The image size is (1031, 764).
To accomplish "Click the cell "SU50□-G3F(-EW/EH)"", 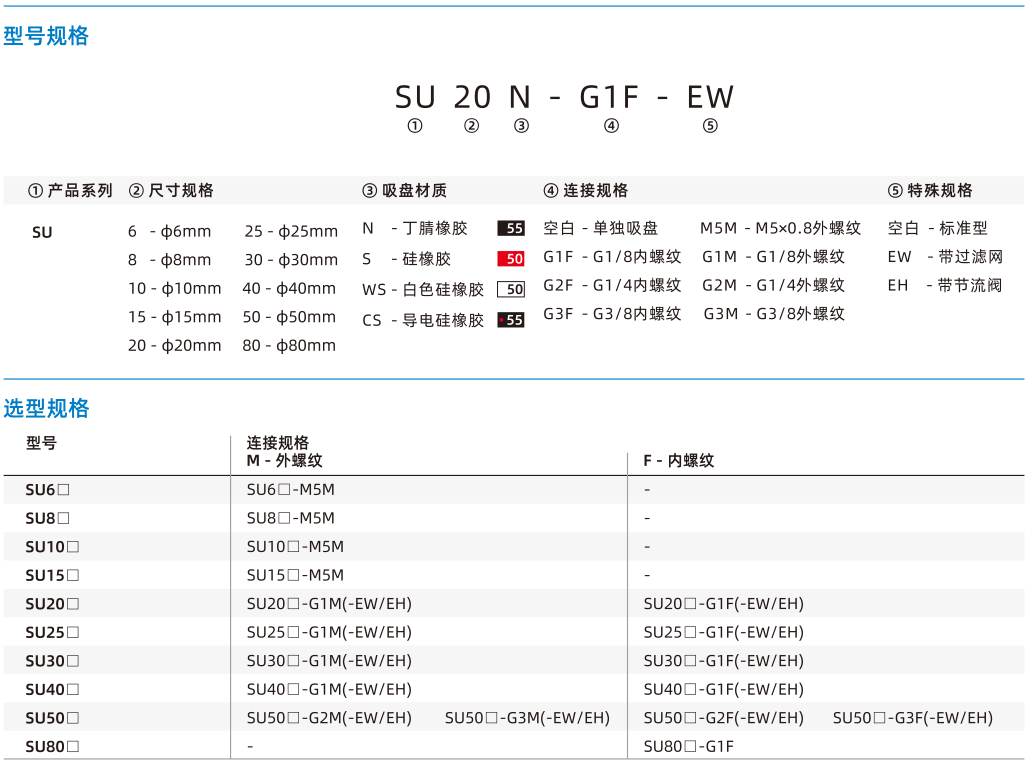I will 913,718.
